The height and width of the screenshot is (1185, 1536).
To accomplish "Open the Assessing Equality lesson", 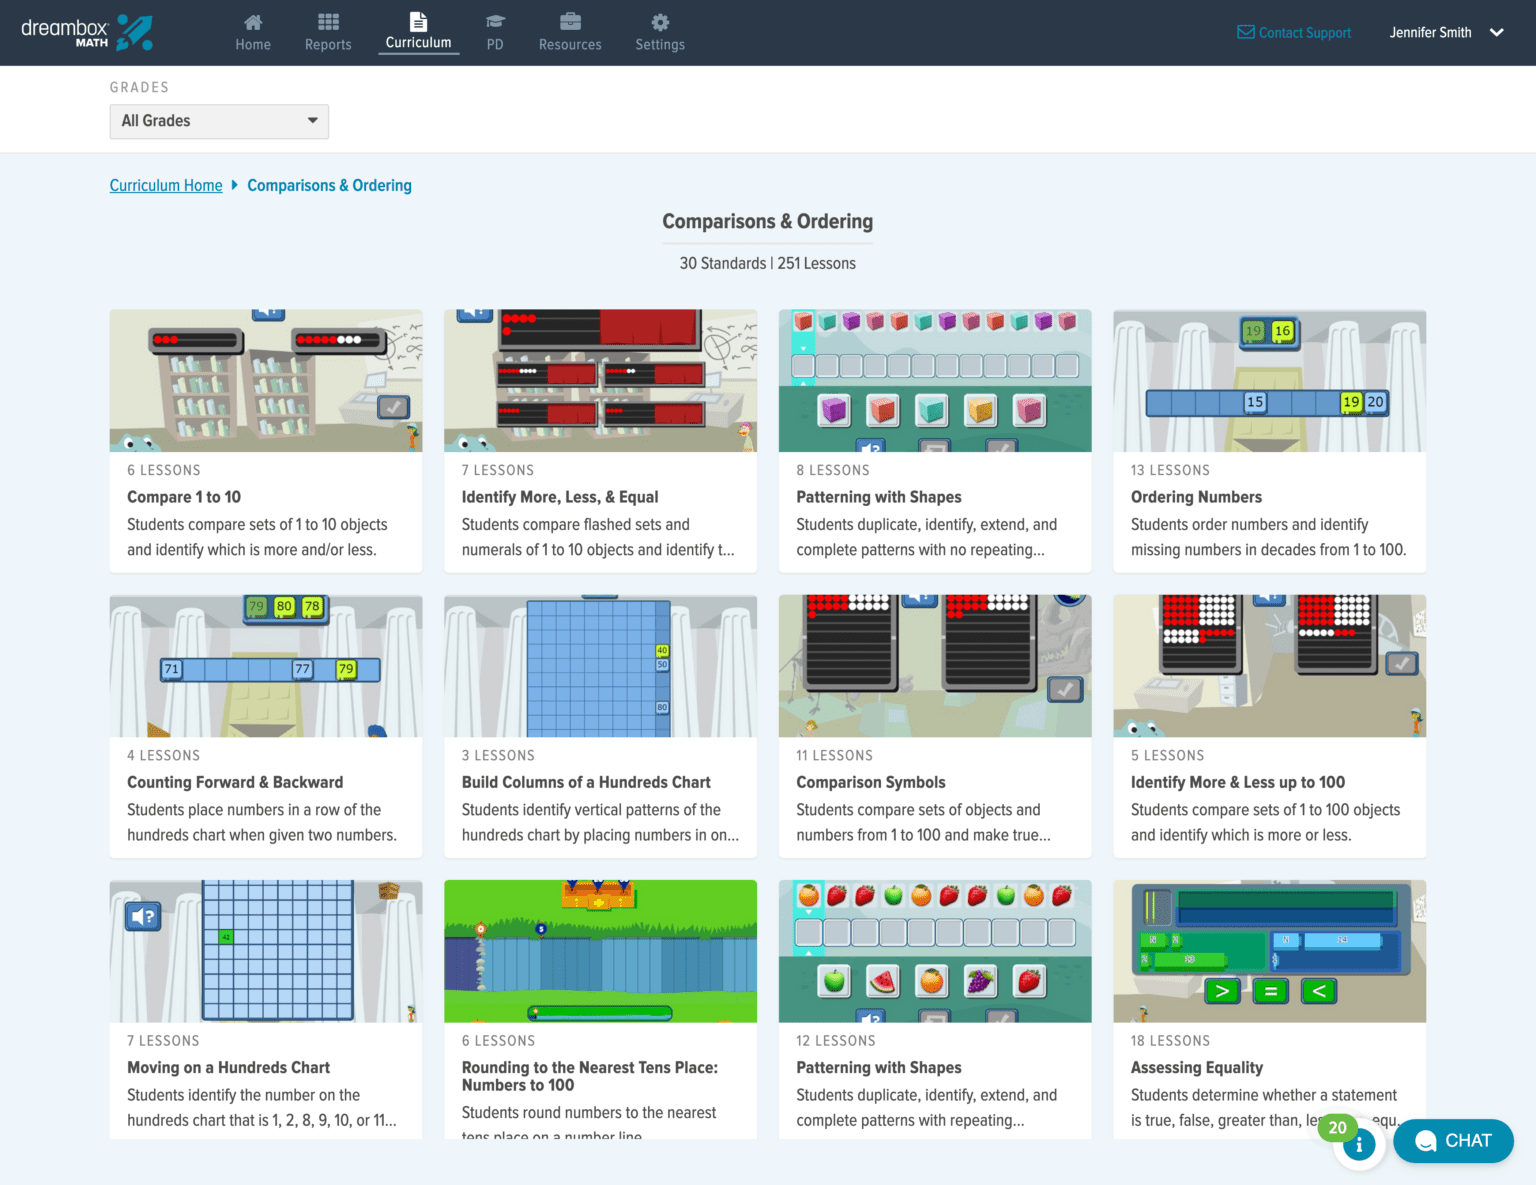I will pyautogui.click(x=1269, y=1008).
